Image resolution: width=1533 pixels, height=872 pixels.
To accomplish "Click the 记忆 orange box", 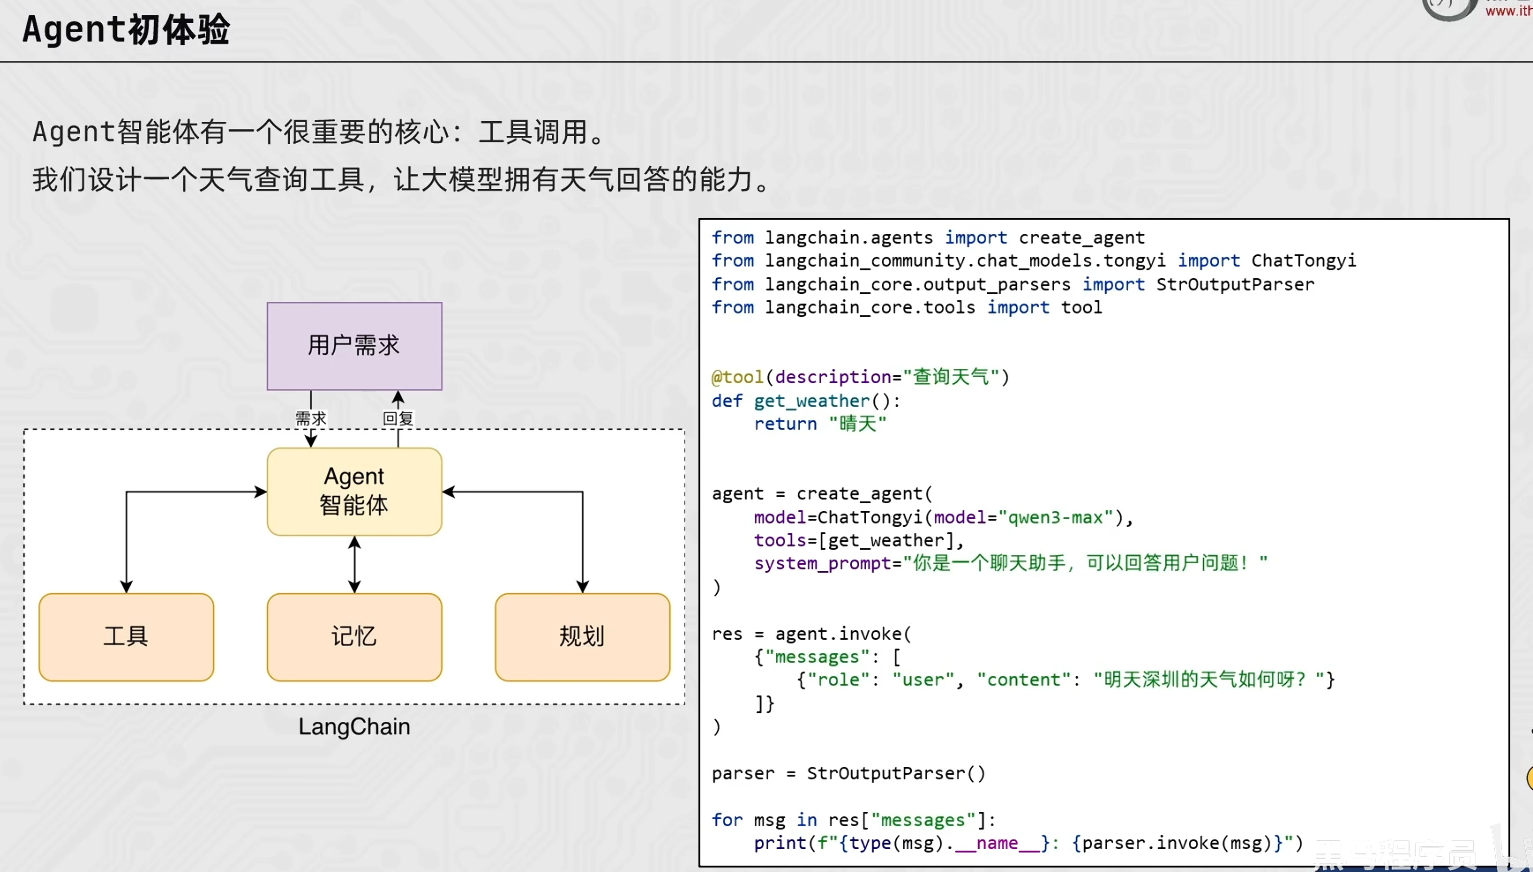I will (354, 637).
